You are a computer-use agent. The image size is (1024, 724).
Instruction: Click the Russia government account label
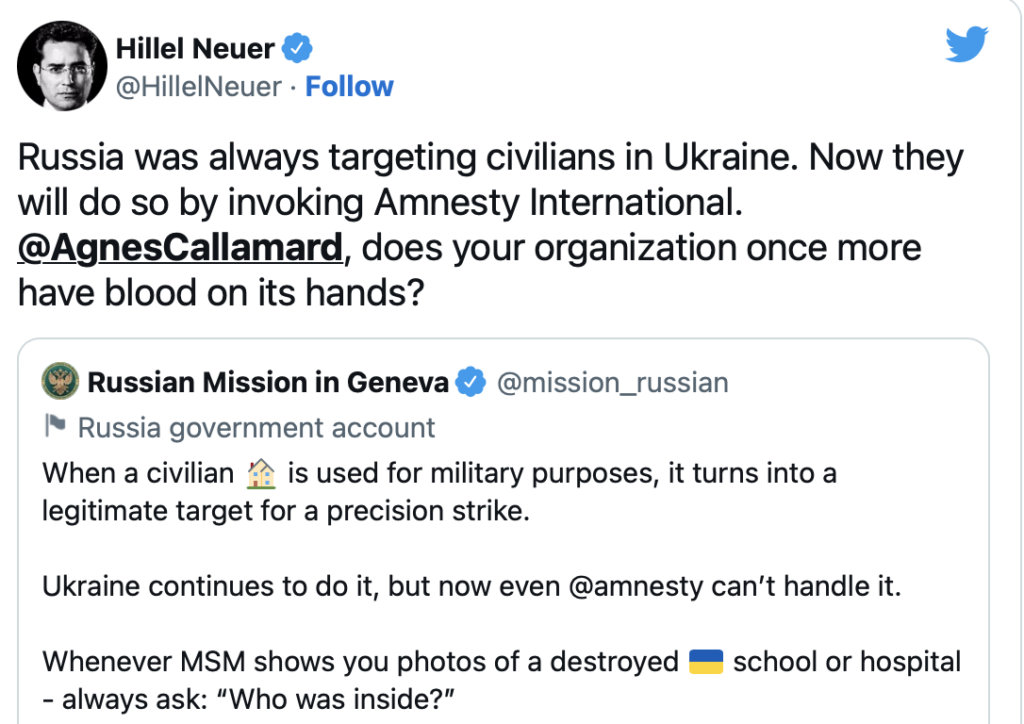point(256,428)
